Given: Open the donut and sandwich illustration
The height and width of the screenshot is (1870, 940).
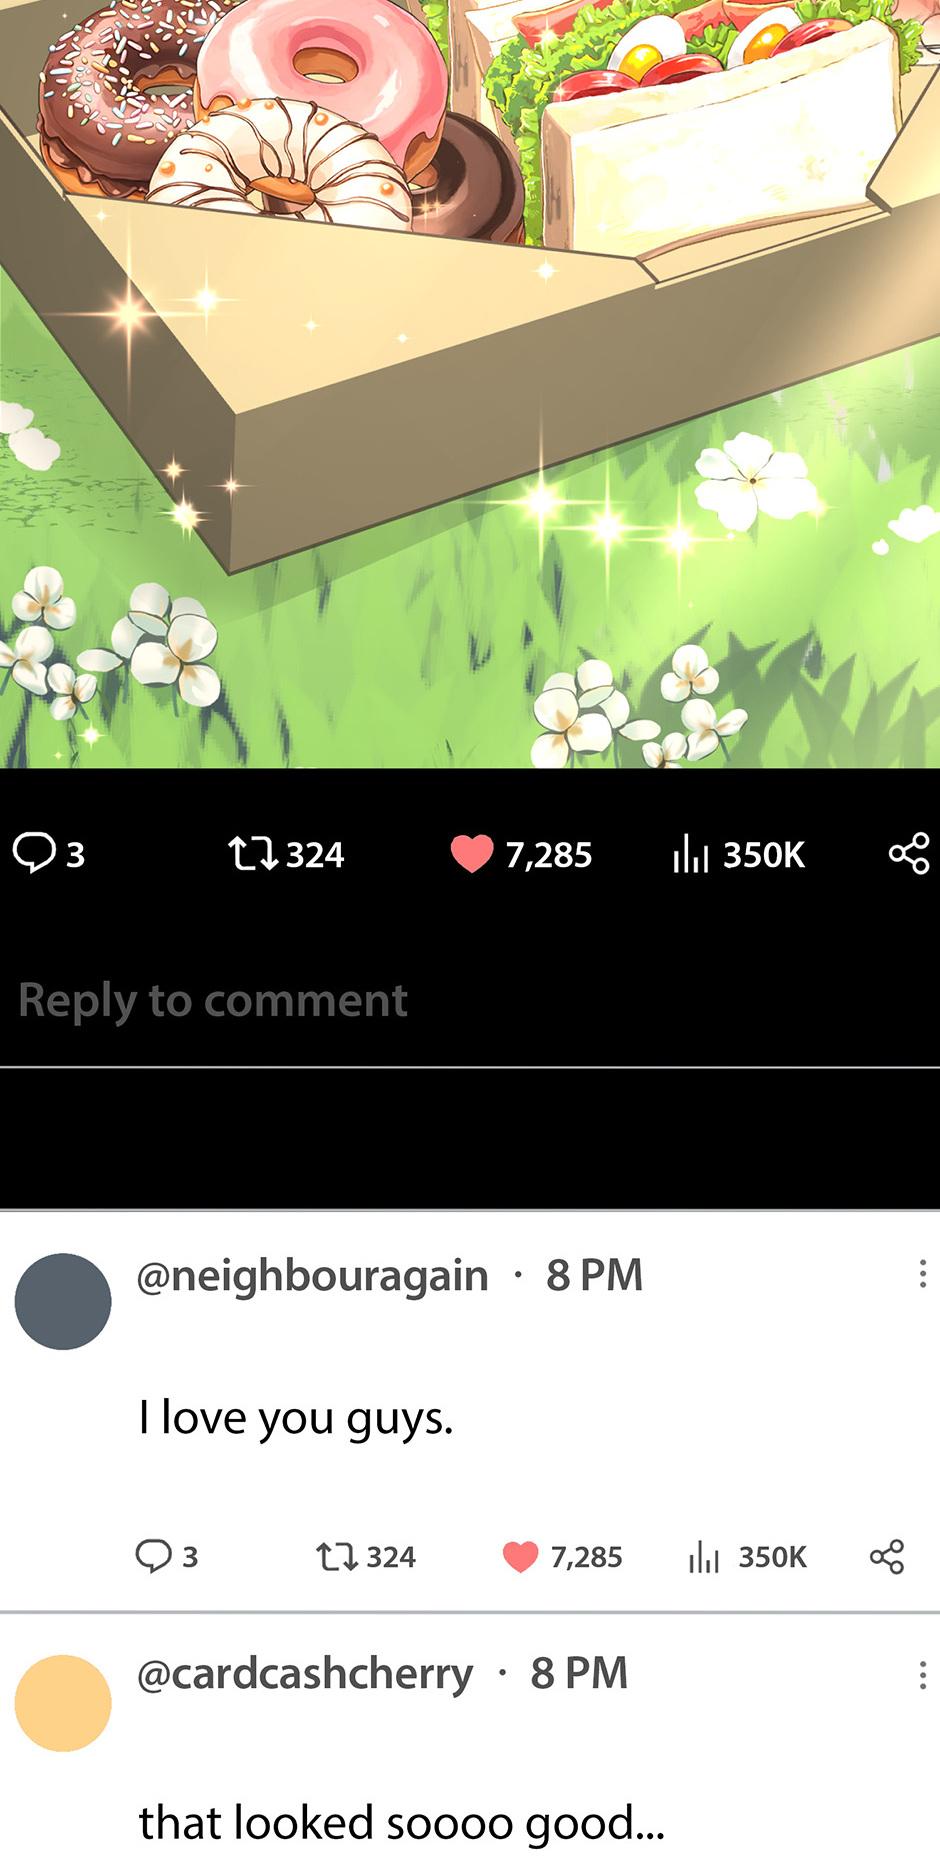Looking at the screenshot, I should [x=470, y=384].
